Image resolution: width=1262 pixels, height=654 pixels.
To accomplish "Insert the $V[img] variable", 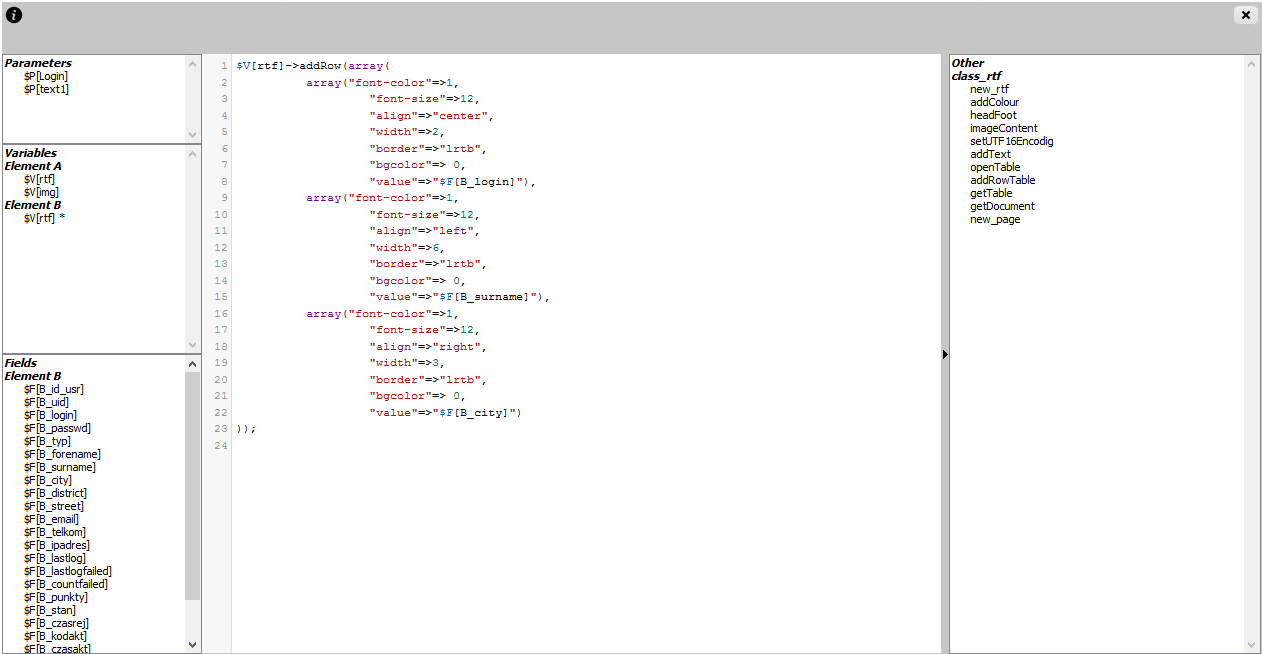I will [41, 192].
